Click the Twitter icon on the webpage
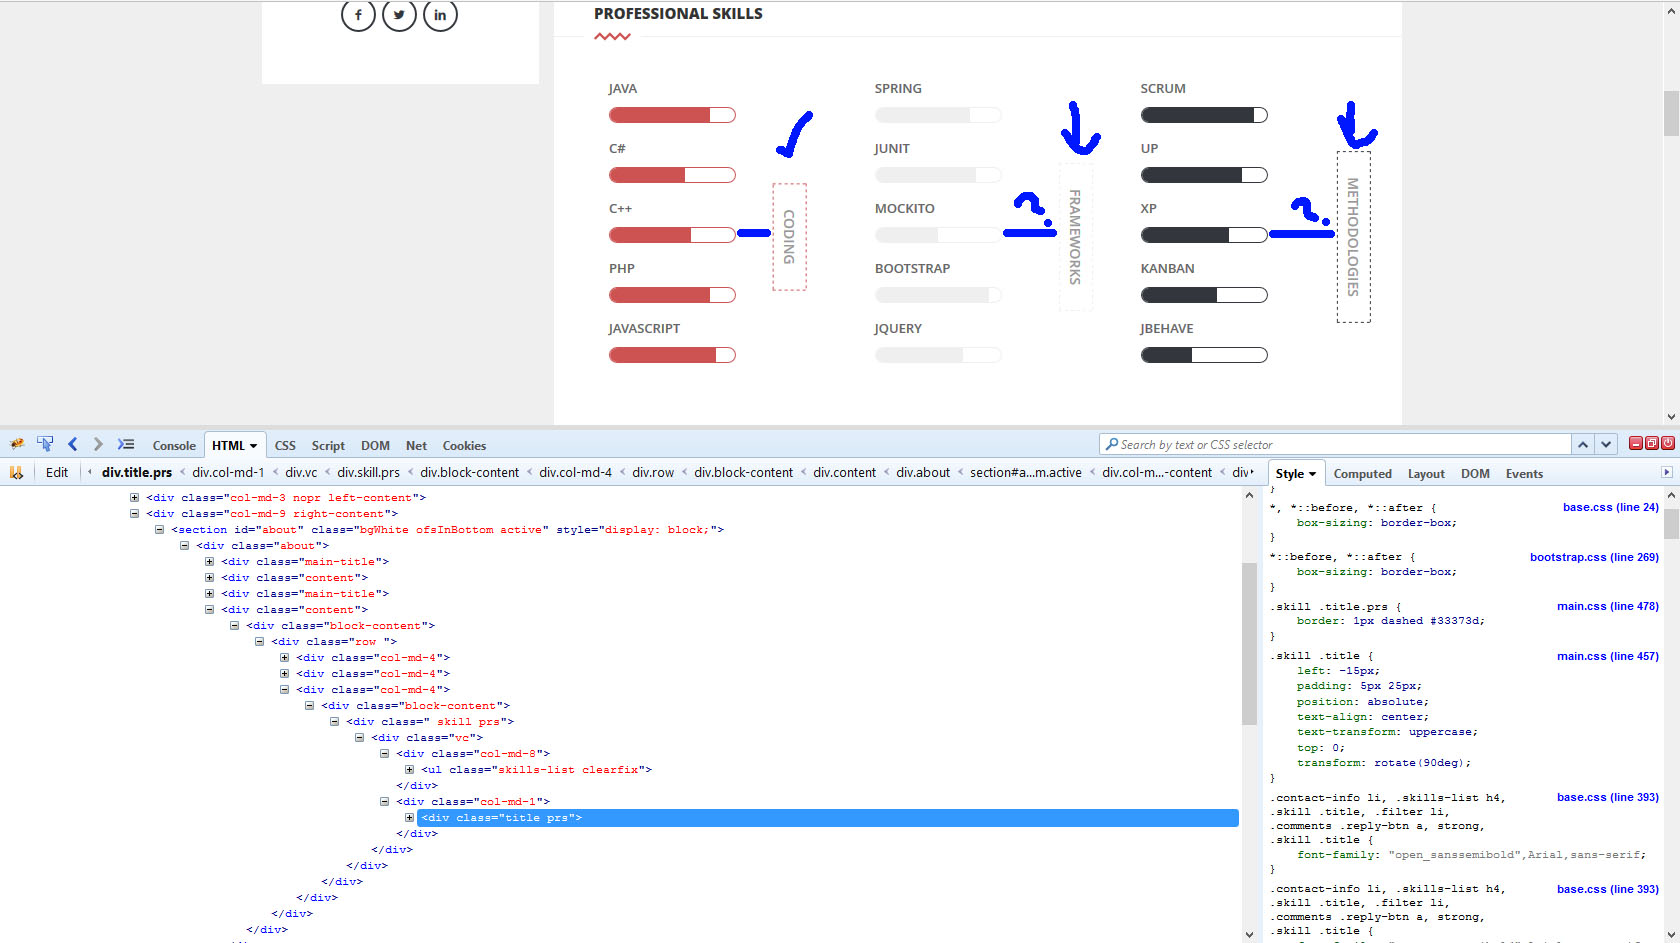This screenshot has height=943, width=1680. tap(399, 15)
